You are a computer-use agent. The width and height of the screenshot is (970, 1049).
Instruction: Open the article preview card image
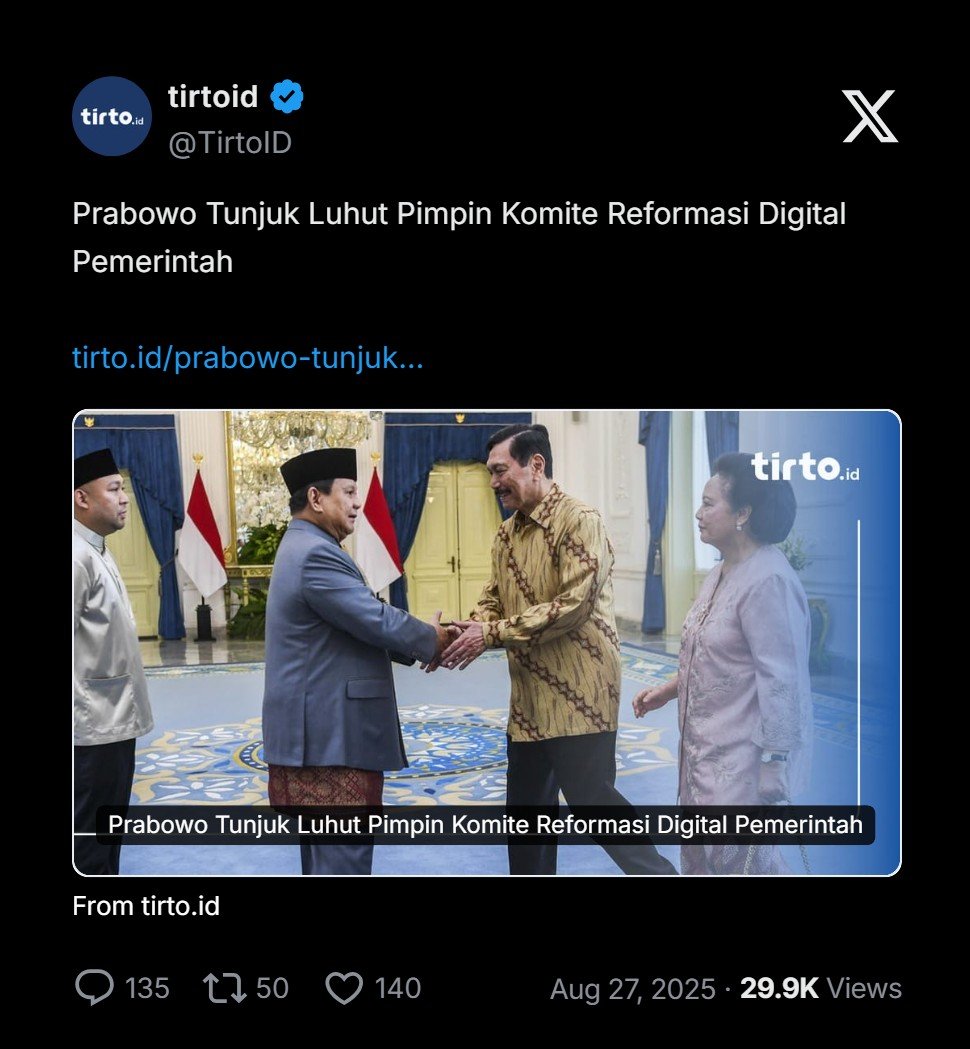click(486, 642)
